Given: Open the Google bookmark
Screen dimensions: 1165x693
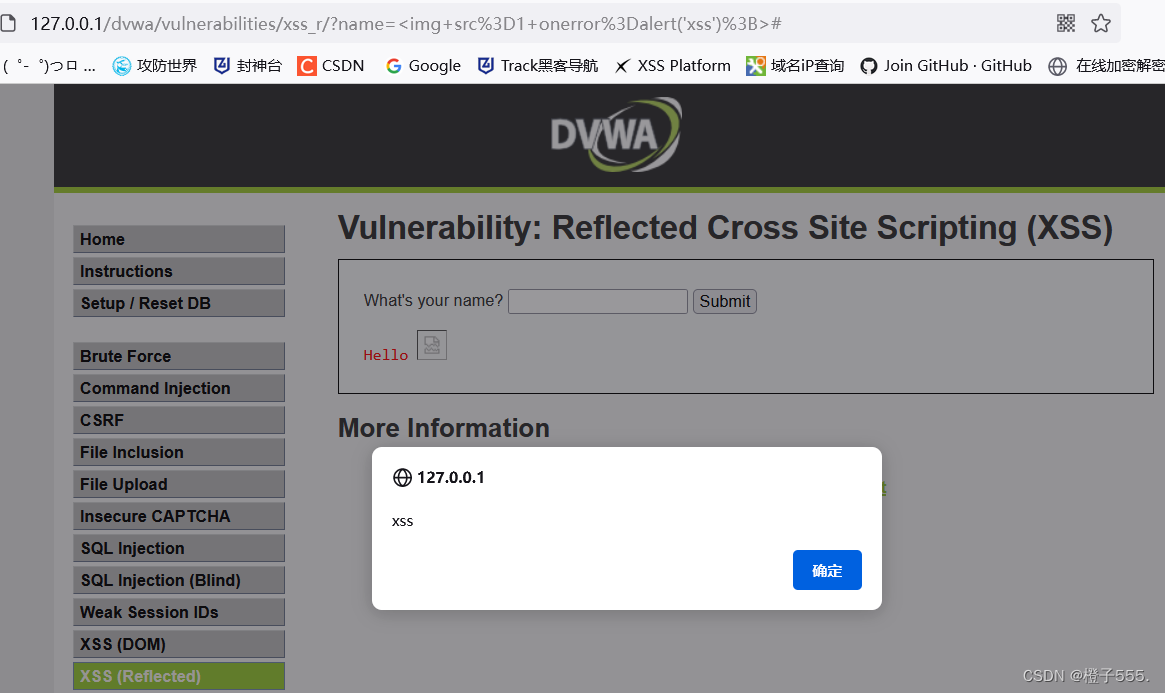Looking at the screenshot, I should click(x=424, y=65).
